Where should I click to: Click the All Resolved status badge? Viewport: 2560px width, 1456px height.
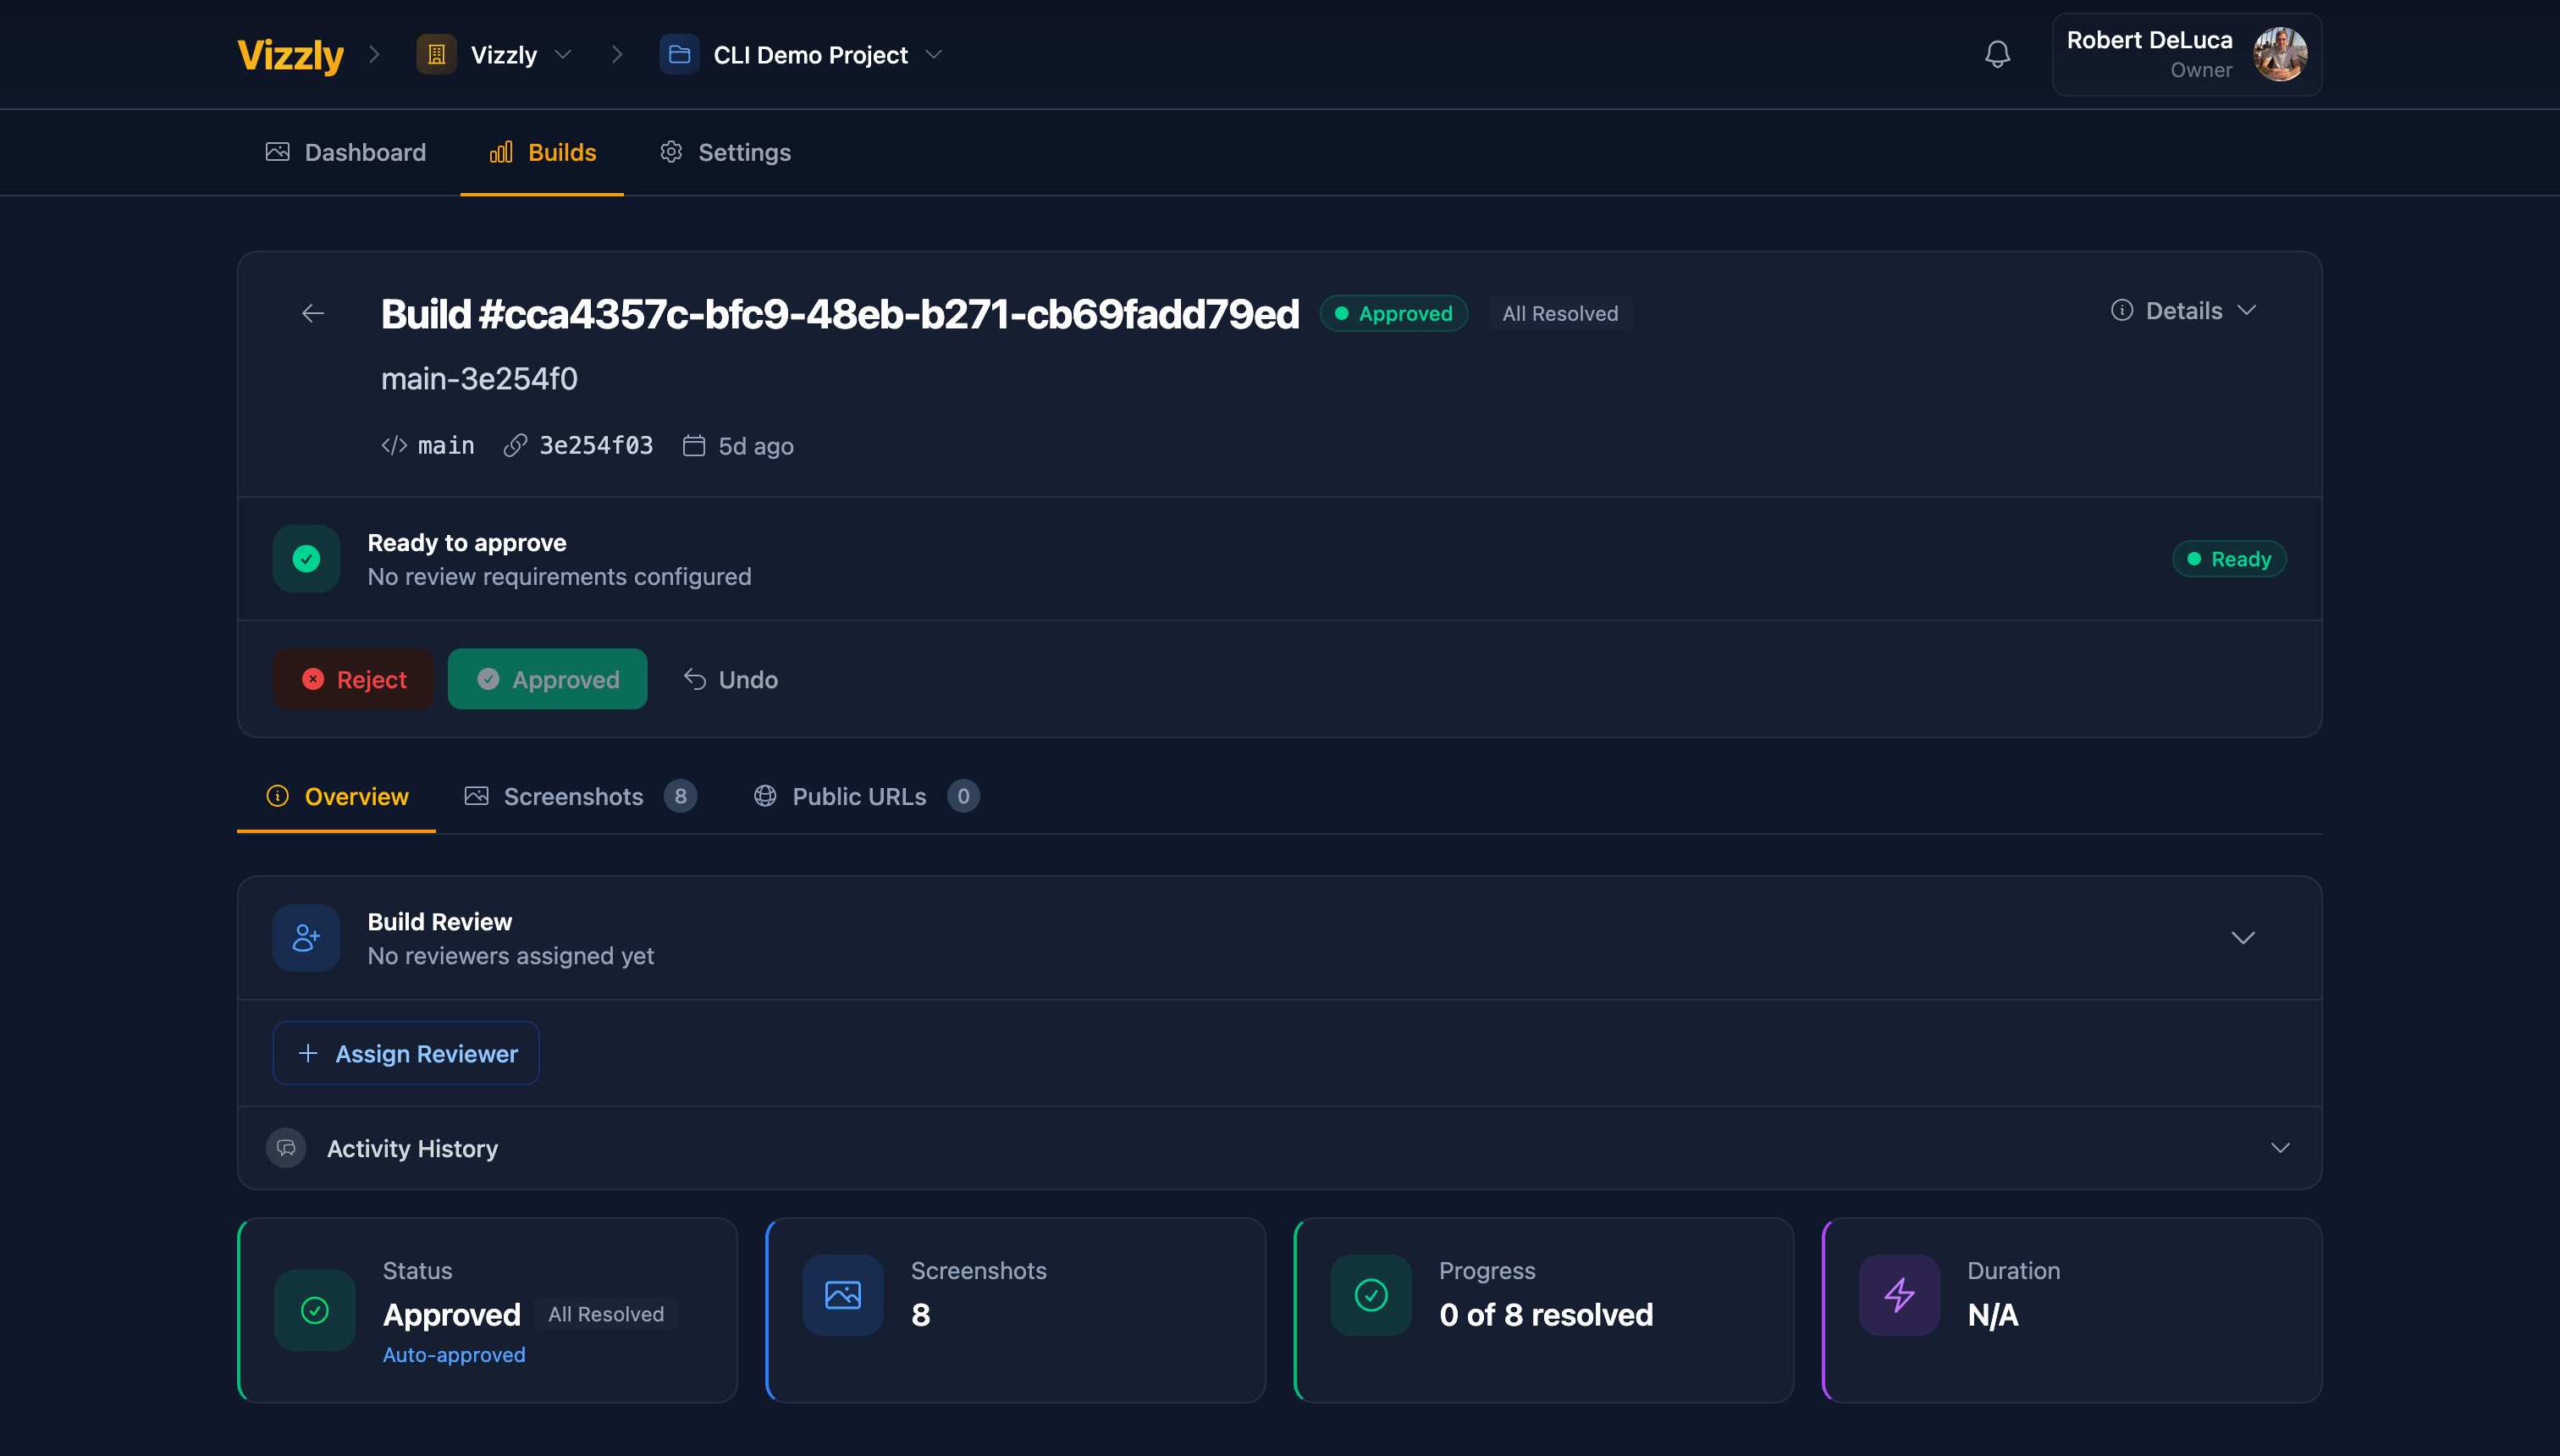point(1559,313)
